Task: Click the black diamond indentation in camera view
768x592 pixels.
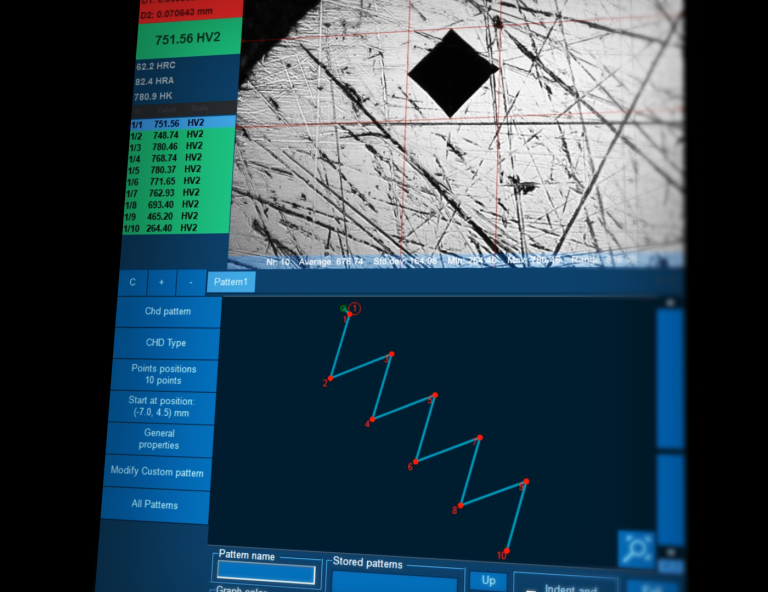Action: tap(453, 73)
